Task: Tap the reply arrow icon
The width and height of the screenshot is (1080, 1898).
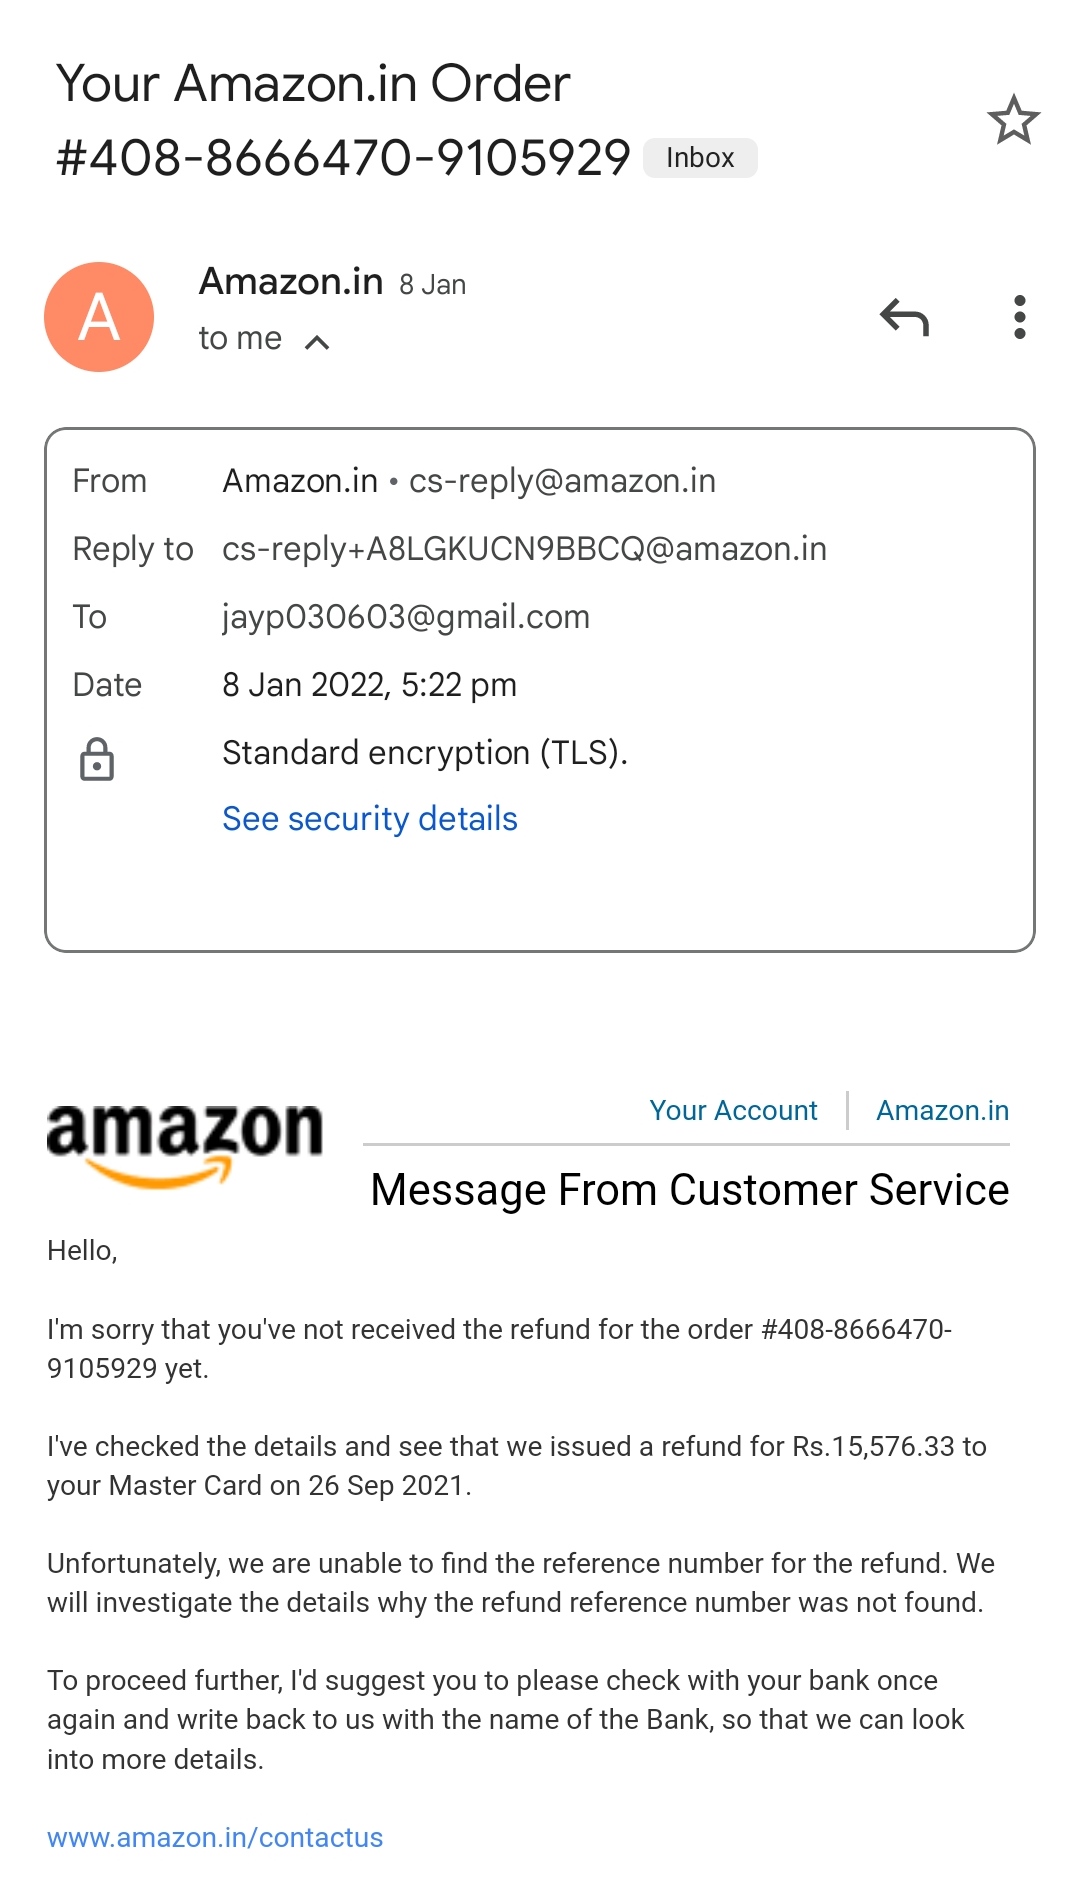Action: [905, 318]
